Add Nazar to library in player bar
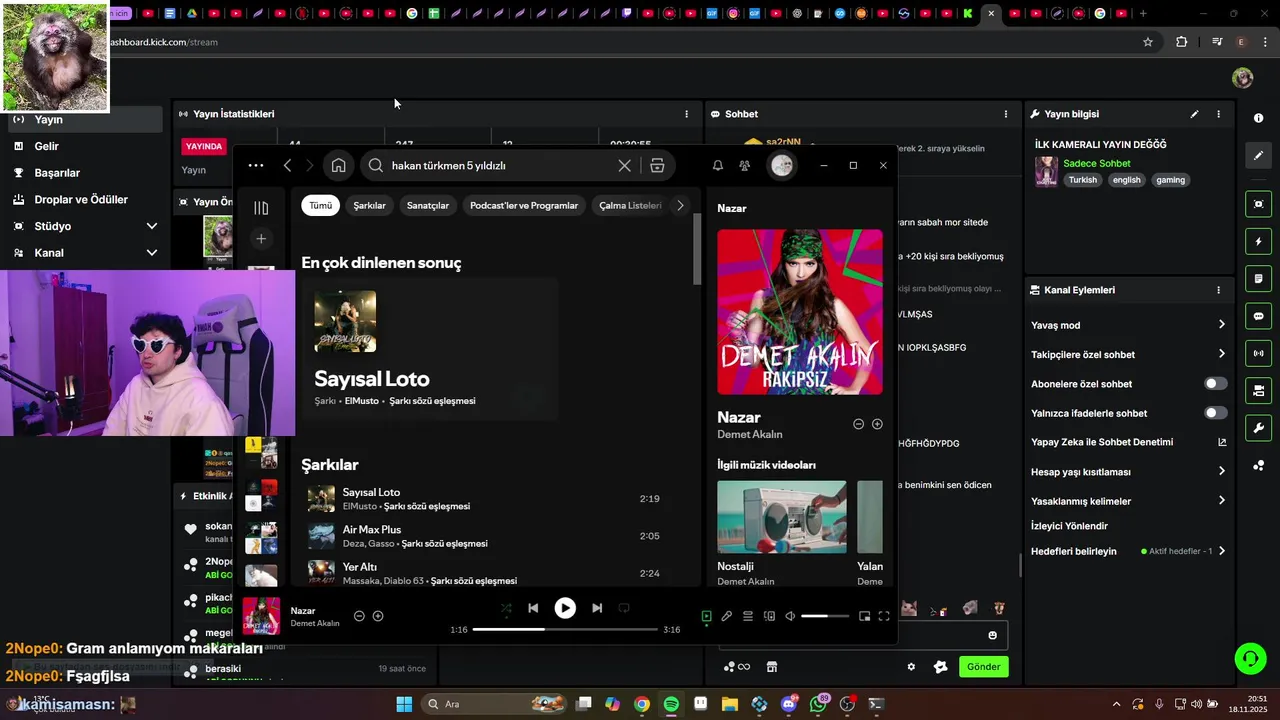 [x=378, y=616]
